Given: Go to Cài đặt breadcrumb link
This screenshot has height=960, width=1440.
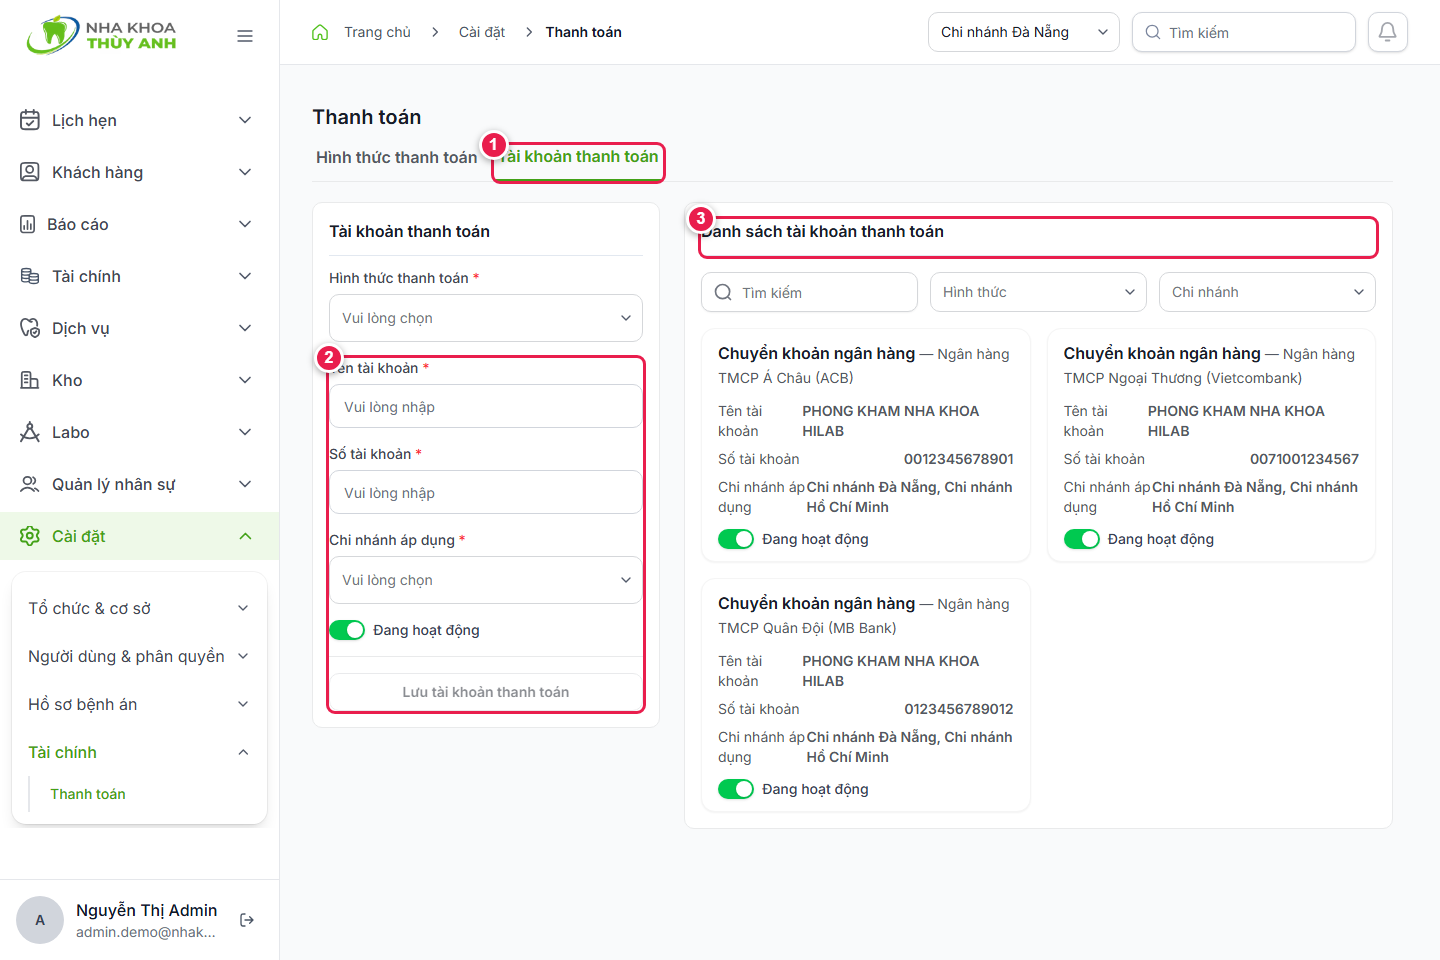Looking at the screenshot, I should click(x=482, y=32).
